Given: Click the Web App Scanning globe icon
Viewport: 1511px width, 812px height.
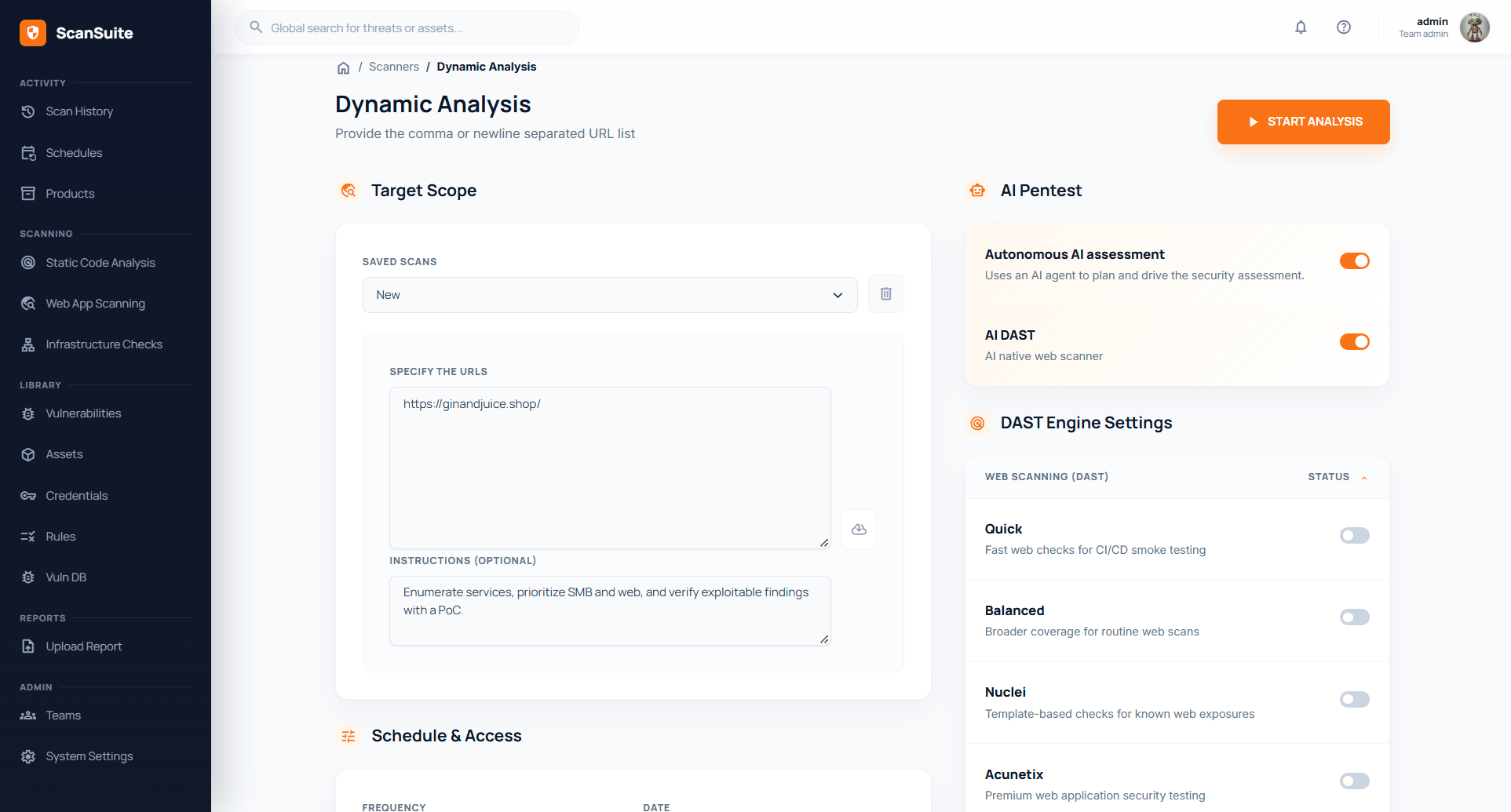Looking at the screenshot, I should 28,304.
